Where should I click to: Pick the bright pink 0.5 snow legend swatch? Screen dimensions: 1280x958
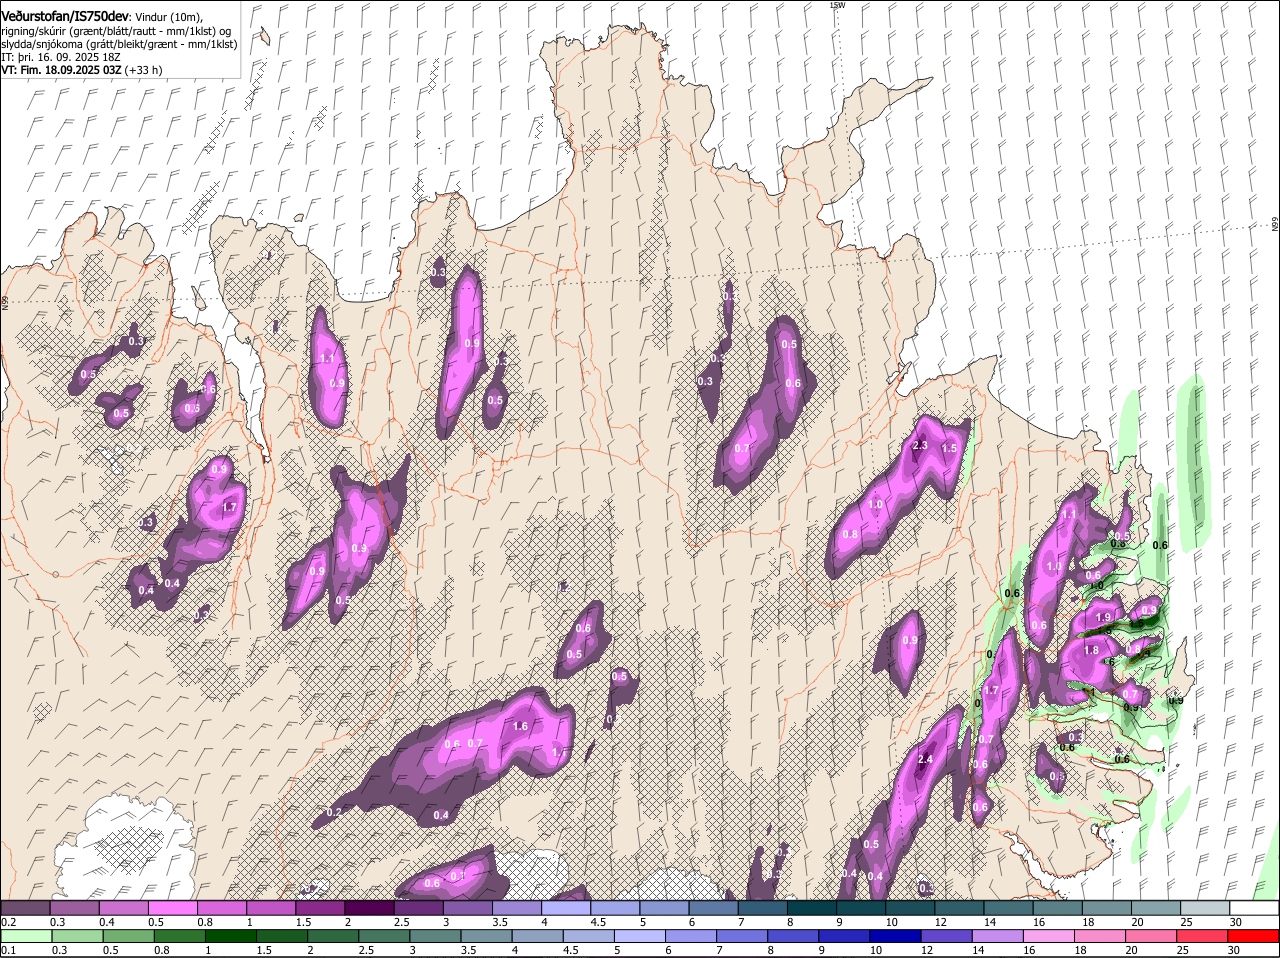click(x=172, y=908)
